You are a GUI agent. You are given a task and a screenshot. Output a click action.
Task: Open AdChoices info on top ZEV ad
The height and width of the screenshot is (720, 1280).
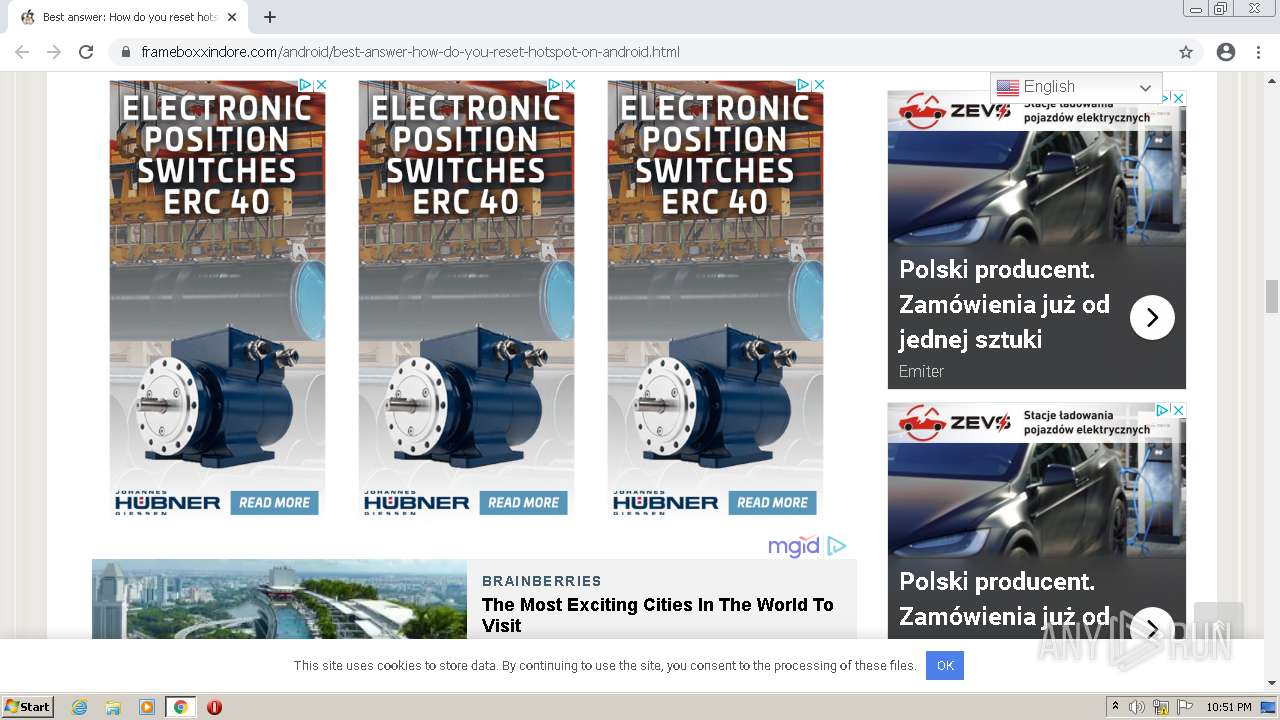tap(1164, 98)
